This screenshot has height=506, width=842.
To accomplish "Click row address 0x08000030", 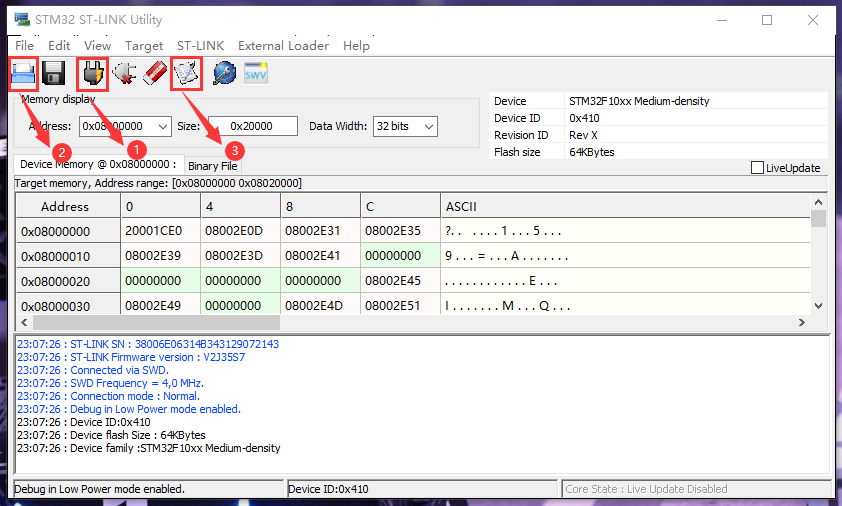I will point(68,305).
